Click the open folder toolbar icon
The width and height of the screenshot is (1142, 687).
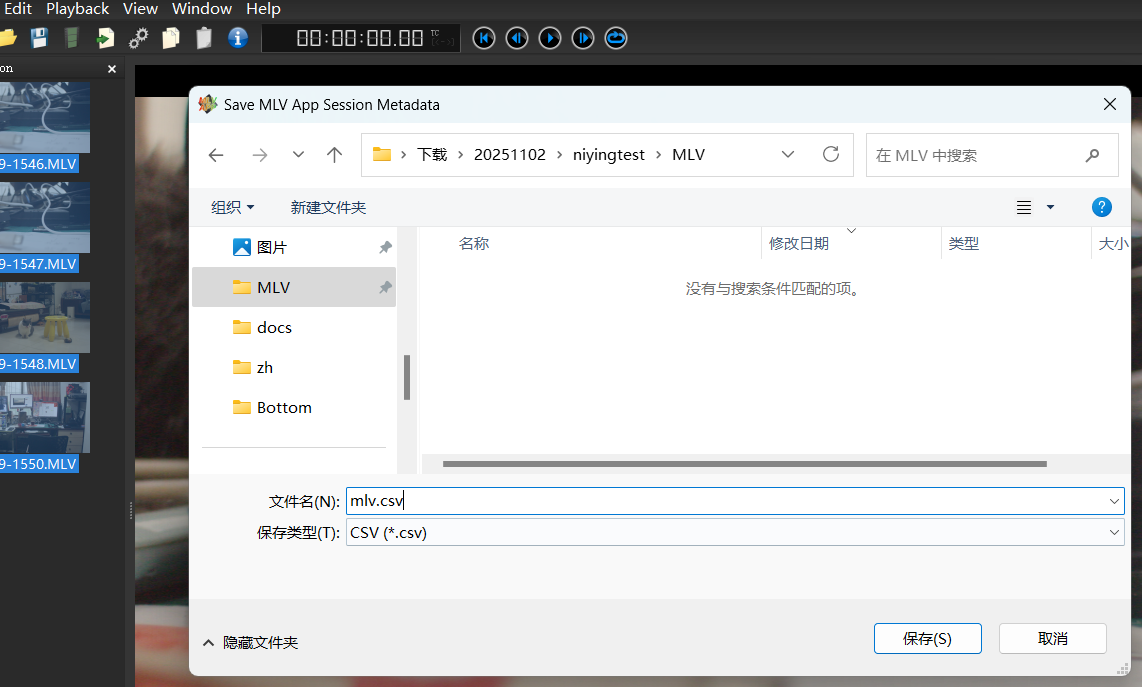click(x=7, y=38)
